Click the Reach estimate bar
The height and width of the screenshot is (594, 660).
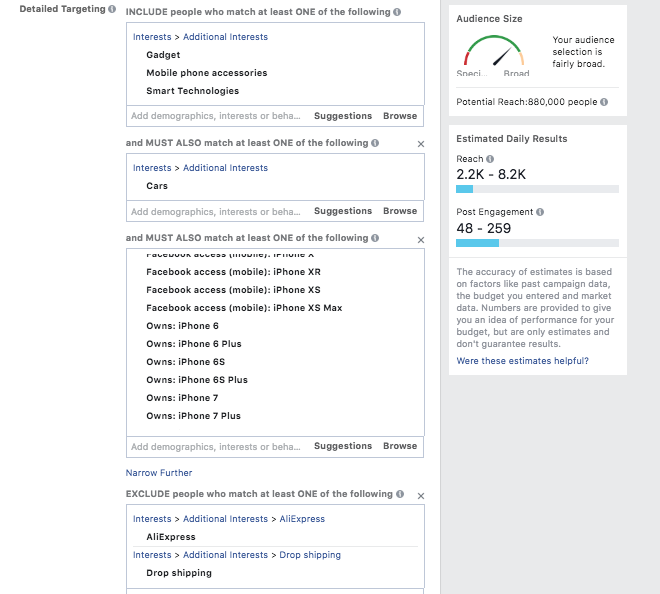coord(538,189)
